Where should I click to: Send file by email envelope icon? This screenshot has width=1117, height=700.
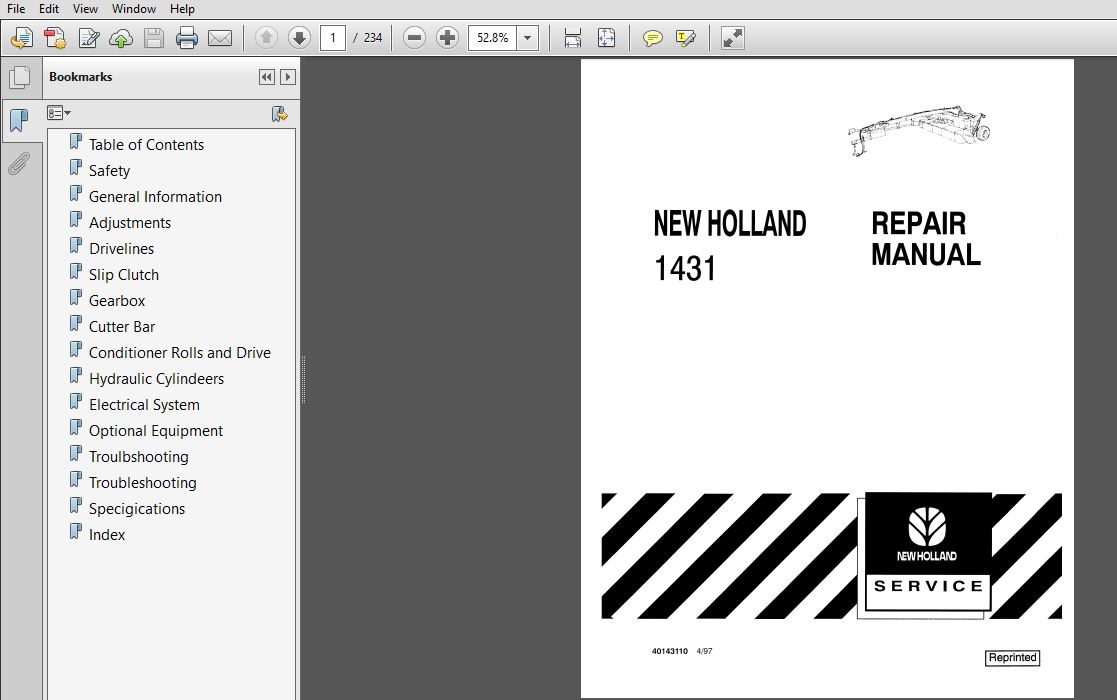point(219,38)
